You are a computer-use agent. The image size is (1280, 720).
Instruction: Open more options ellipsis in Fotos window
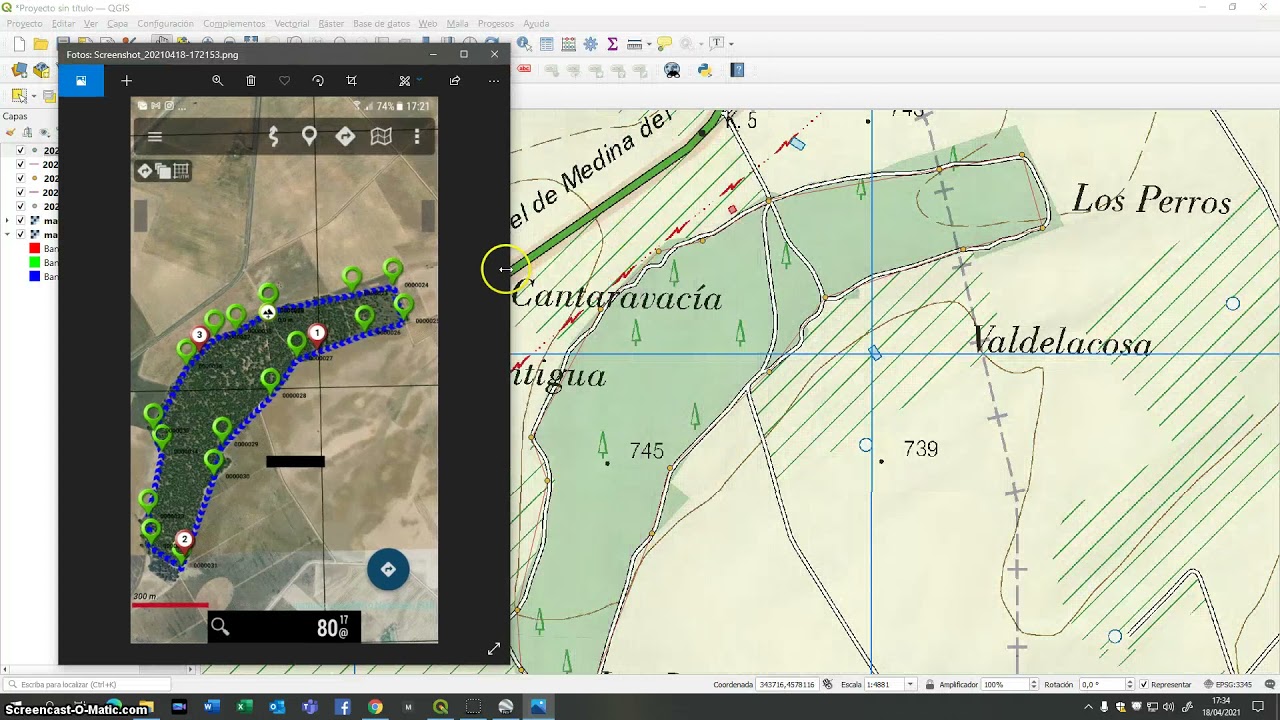point(493,81)
